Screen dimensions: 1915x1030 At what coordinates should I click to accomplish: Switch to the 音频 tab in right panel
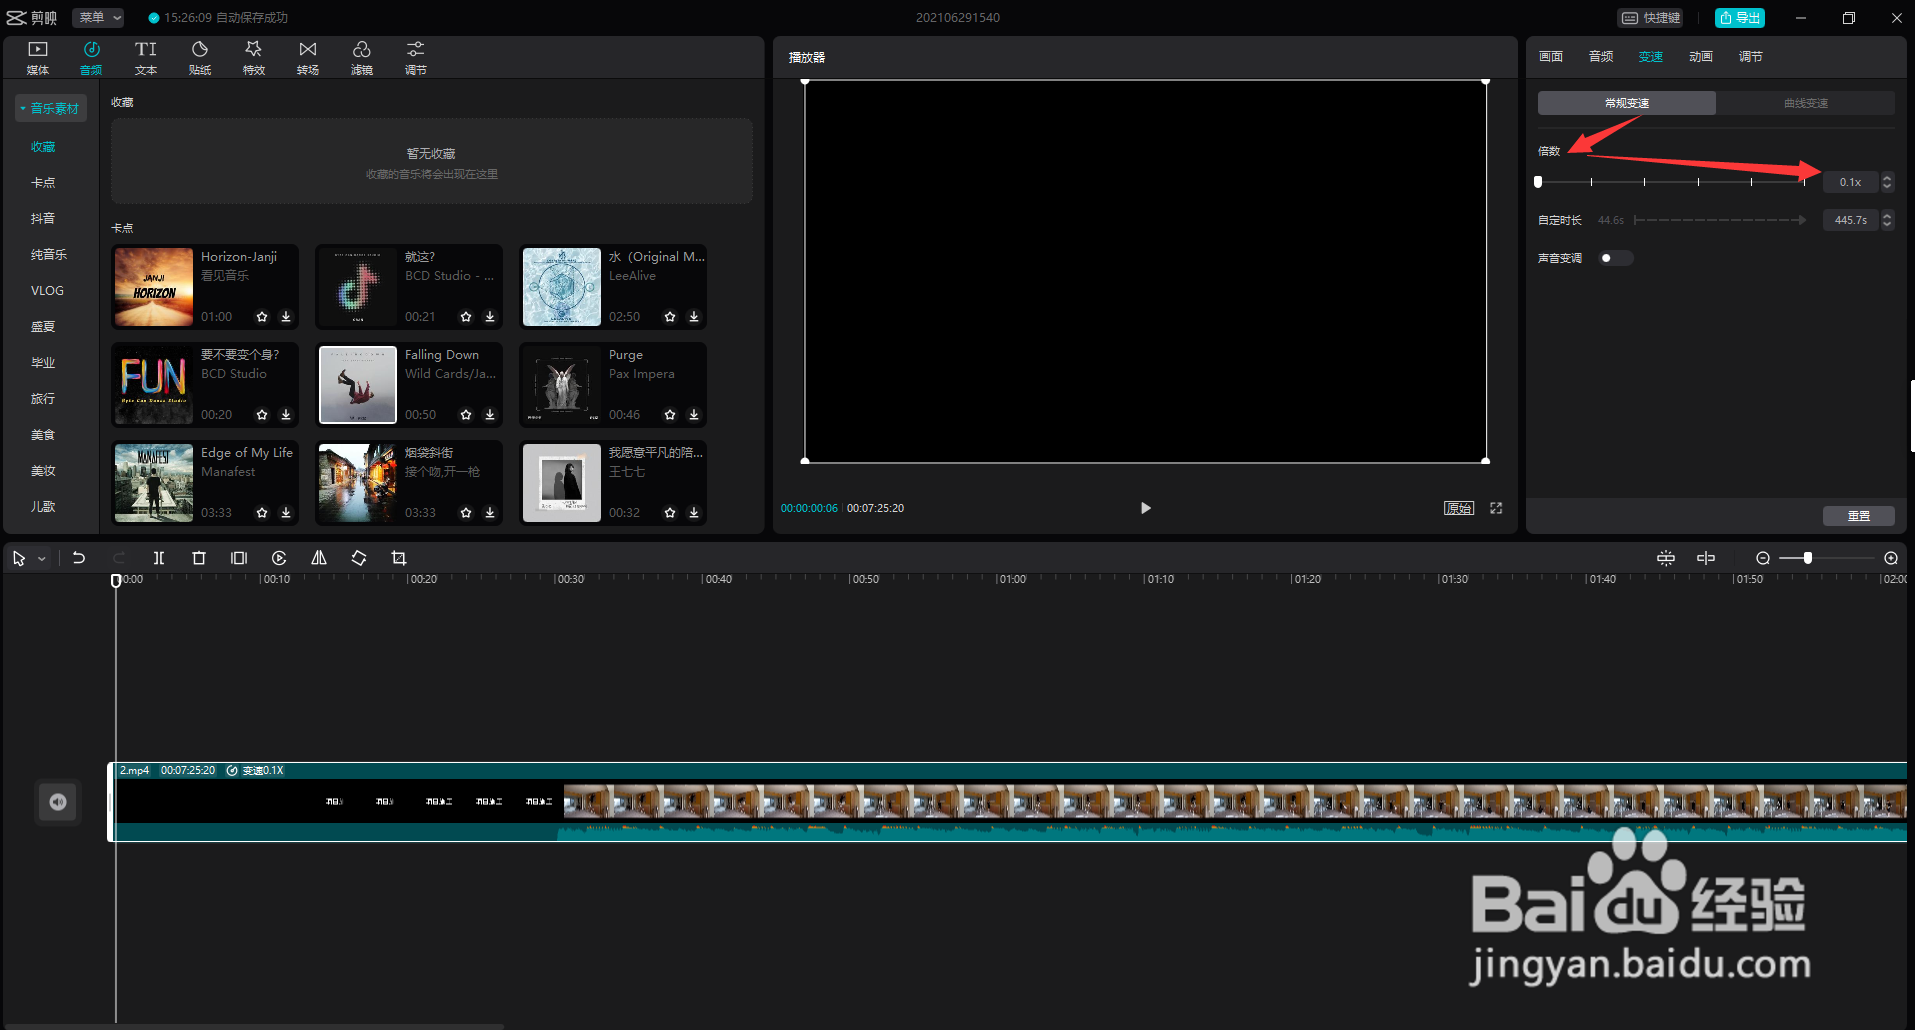pos(1601,57)
